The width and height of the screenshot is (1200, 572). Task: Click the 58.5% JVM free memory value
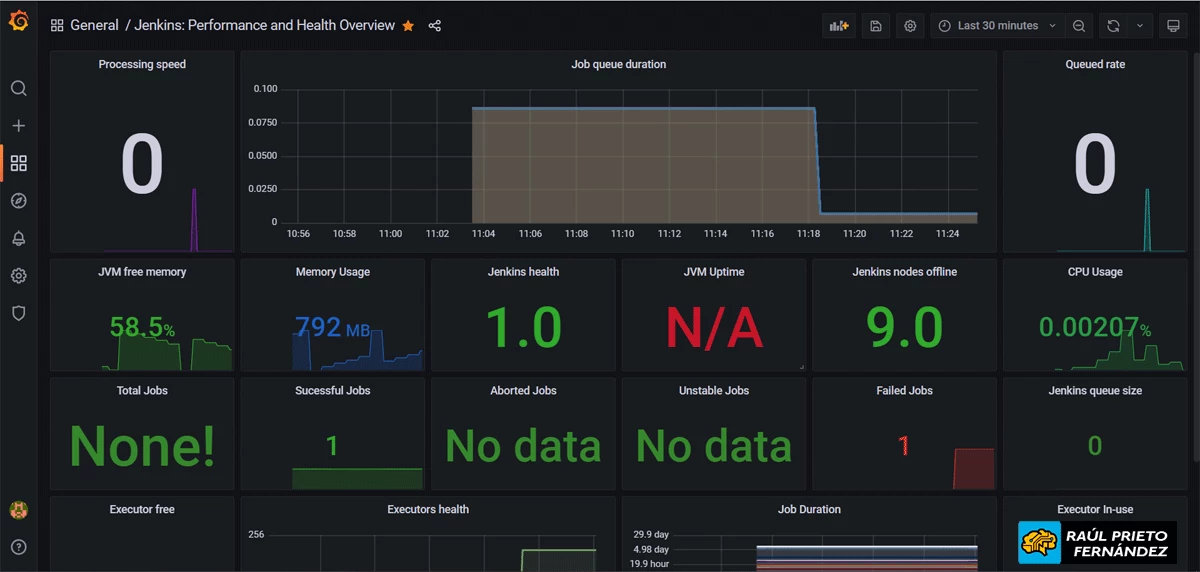(x=142, y=327)
